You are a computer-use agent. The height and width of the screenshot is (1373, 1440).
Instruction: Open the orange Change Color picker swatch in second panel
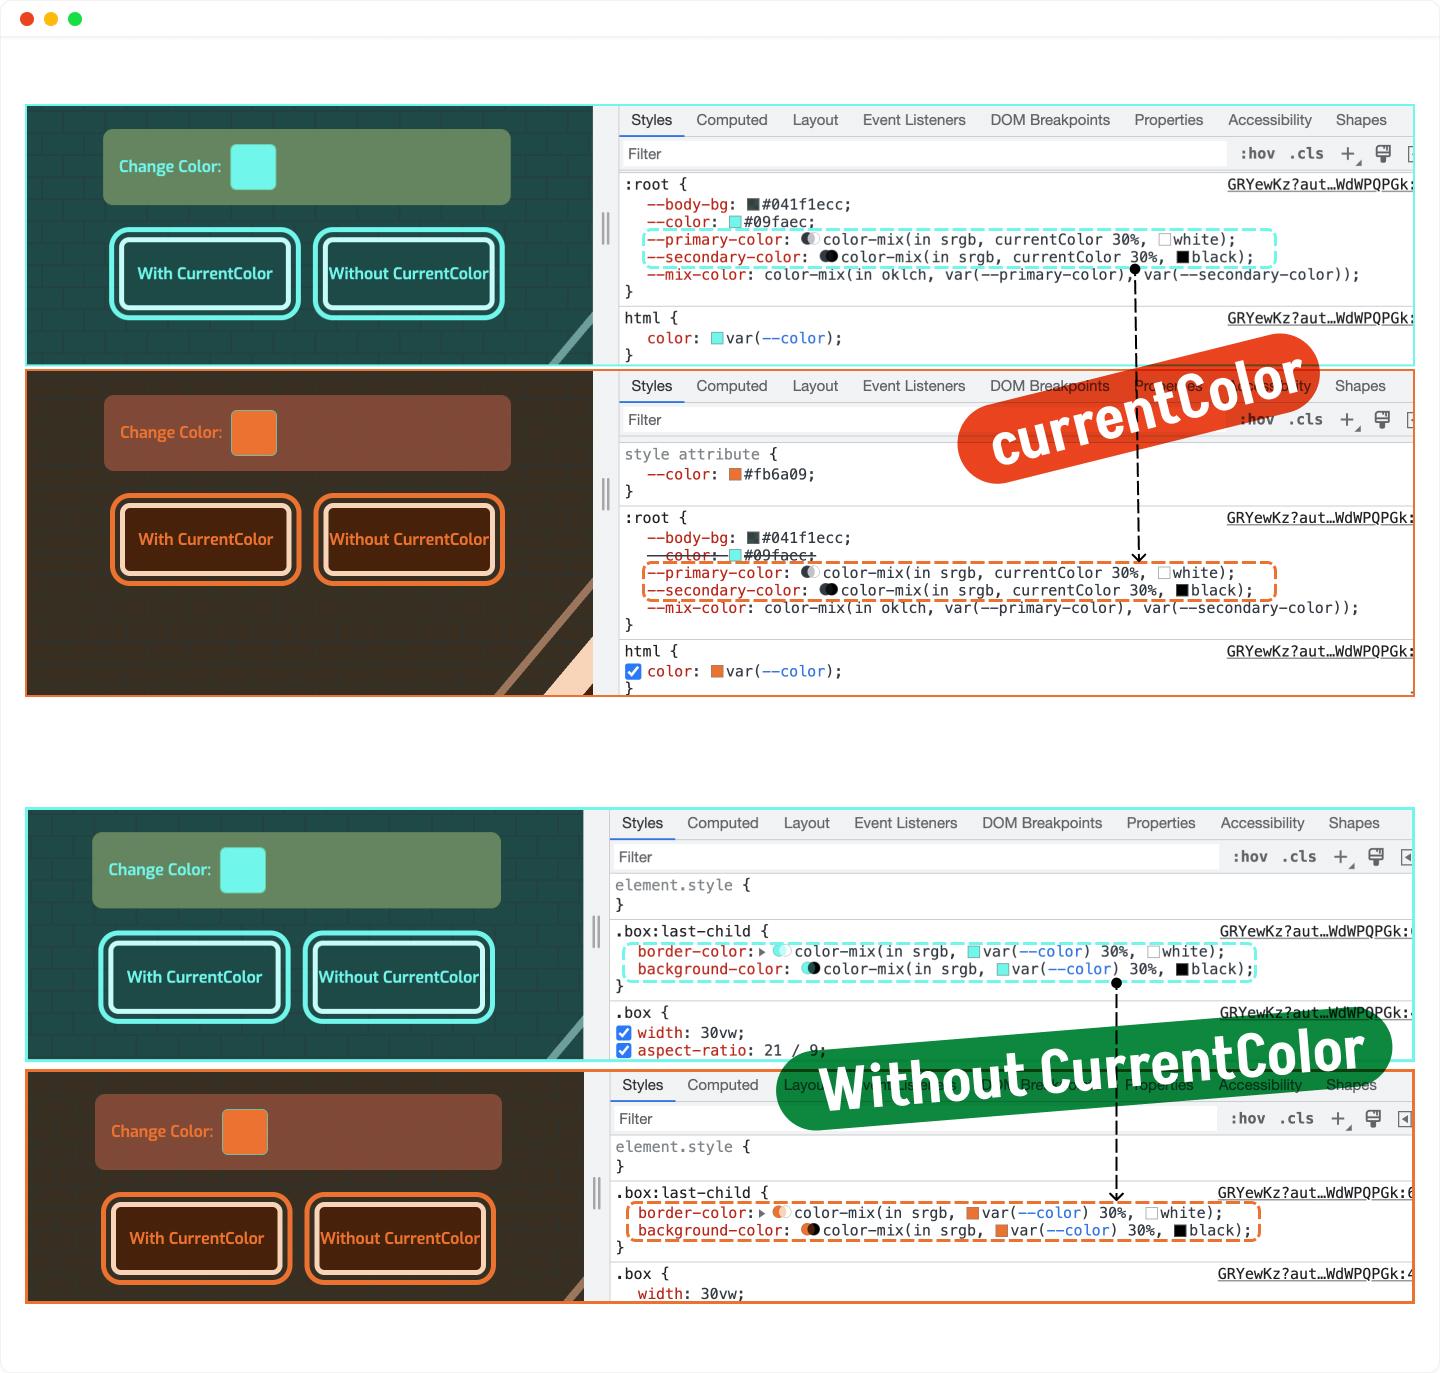click(x=254, y=433)
